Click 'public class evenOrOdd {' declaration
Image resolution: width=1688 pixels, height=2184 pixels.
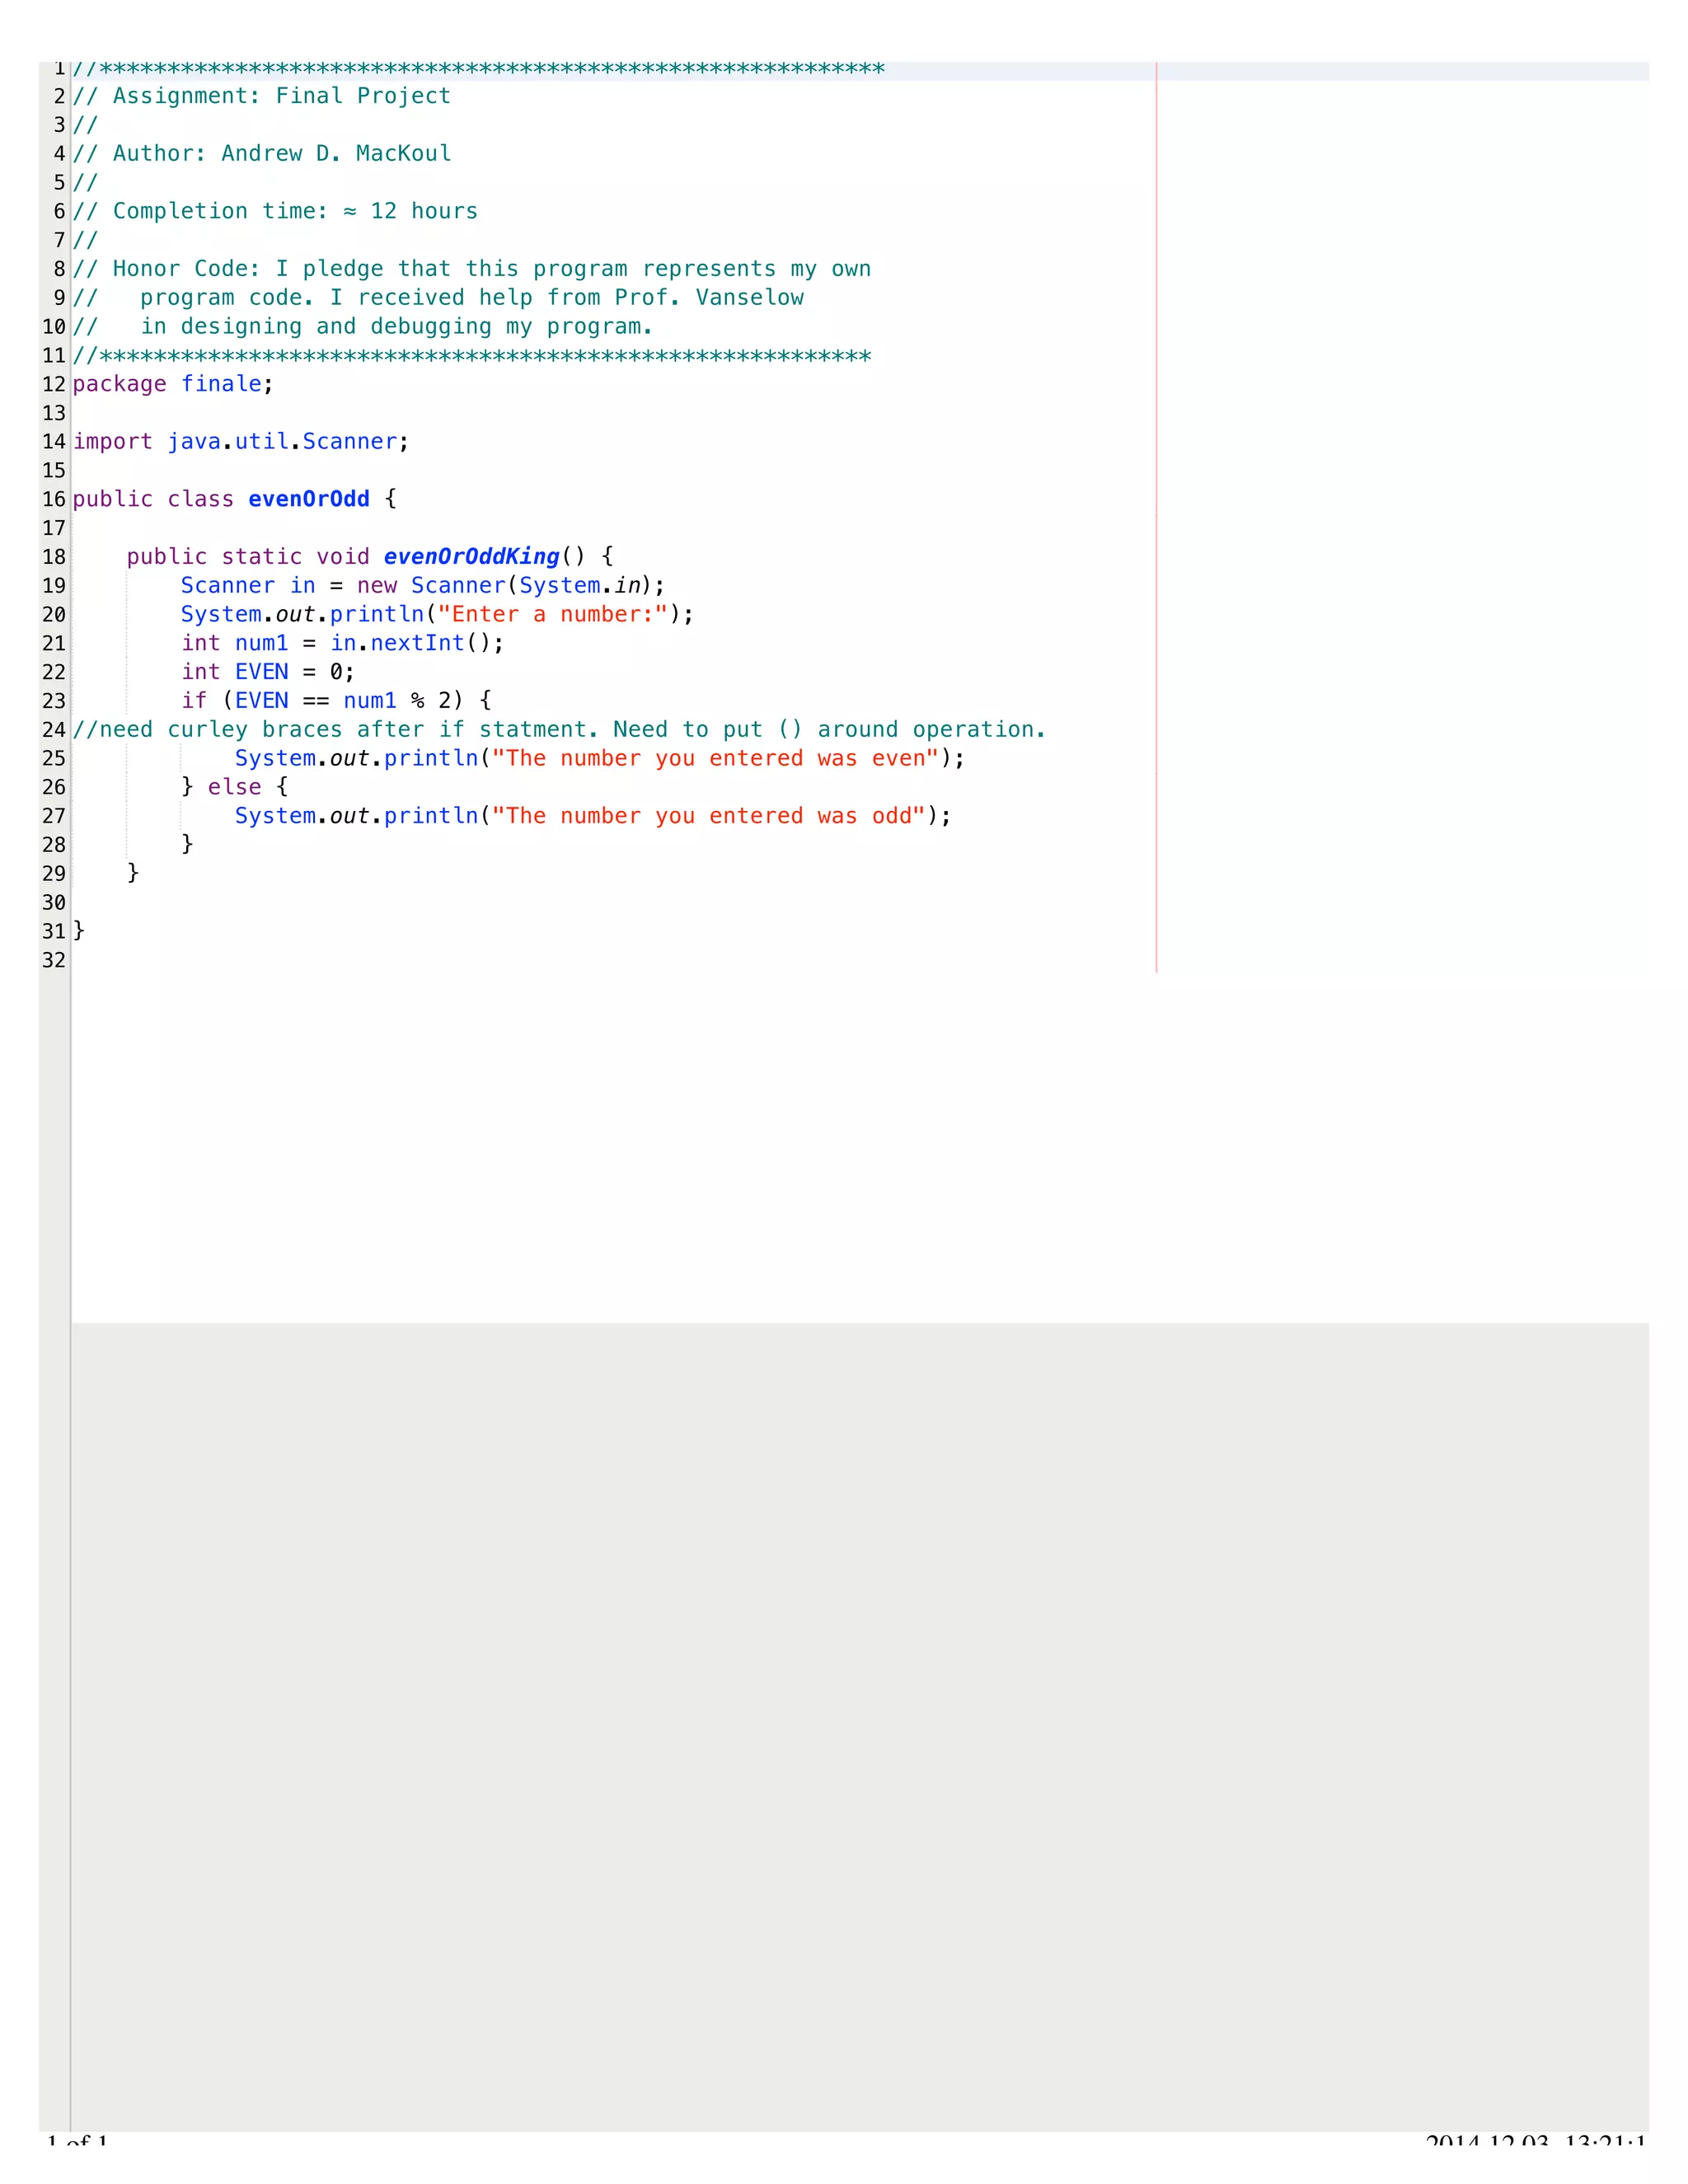point(235,499)
